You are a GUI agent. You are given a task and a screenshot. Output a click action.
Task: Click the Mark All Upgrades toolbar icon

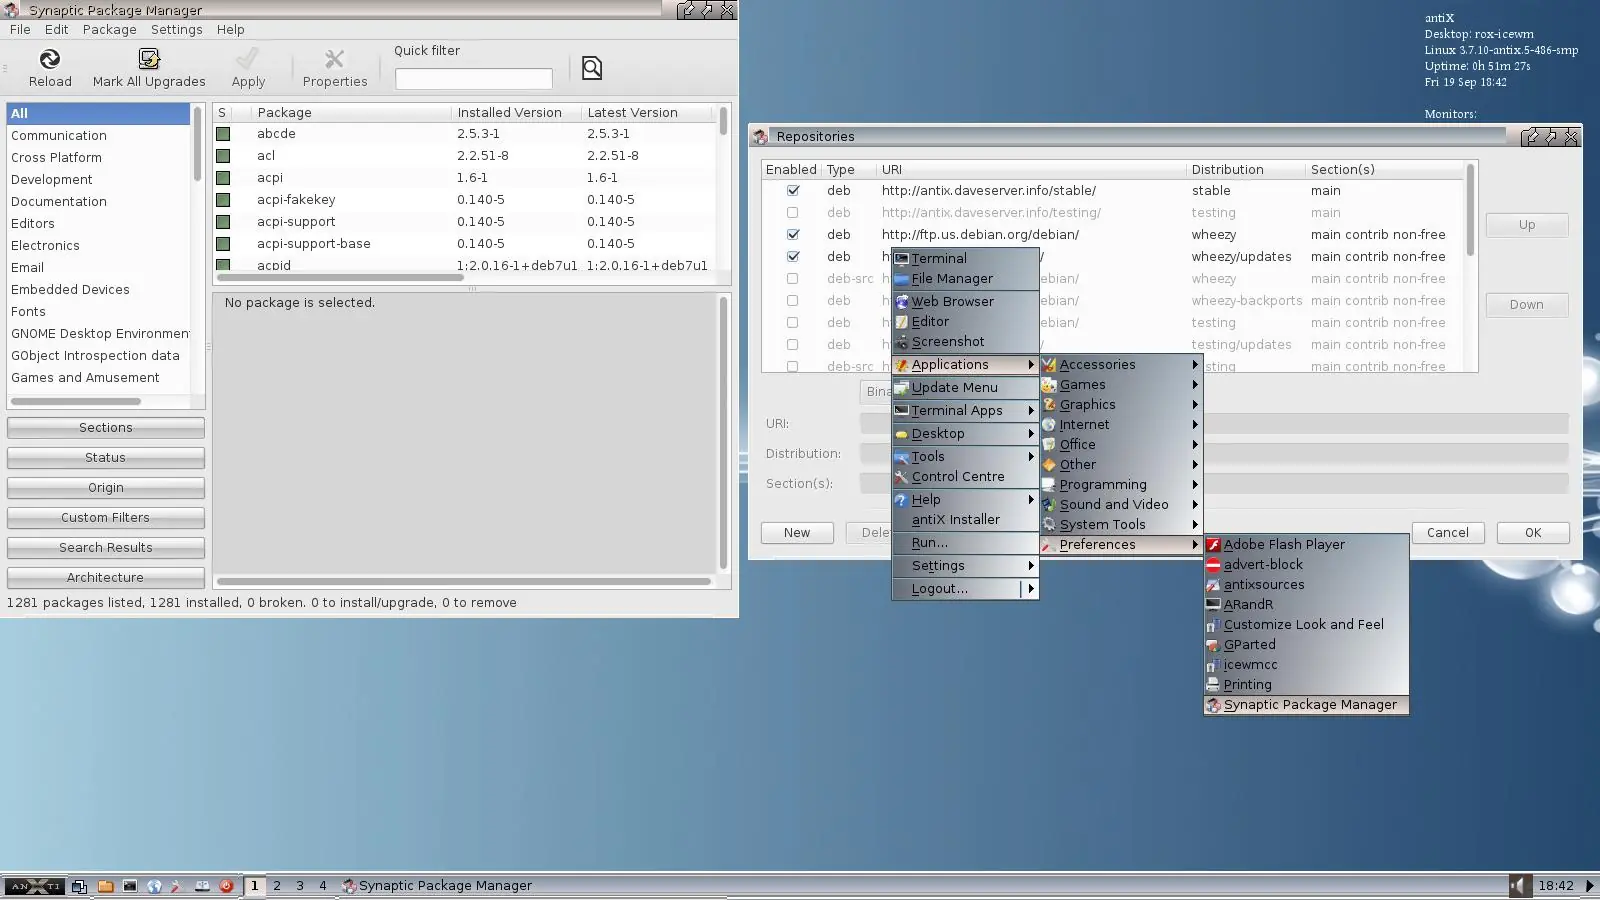coord(149,59)
